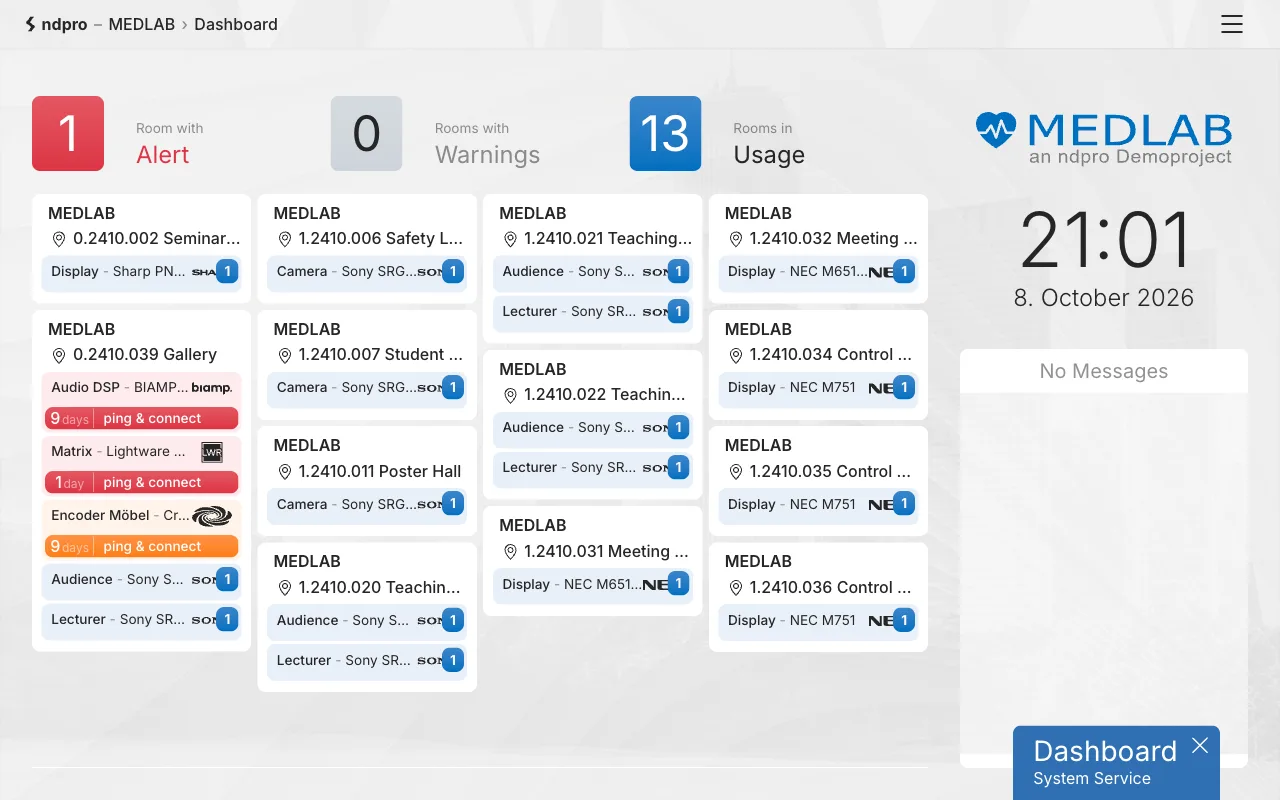Click the Sharp logo in room 0.2410.002
1280x800 pixels.
pos(203,272)
